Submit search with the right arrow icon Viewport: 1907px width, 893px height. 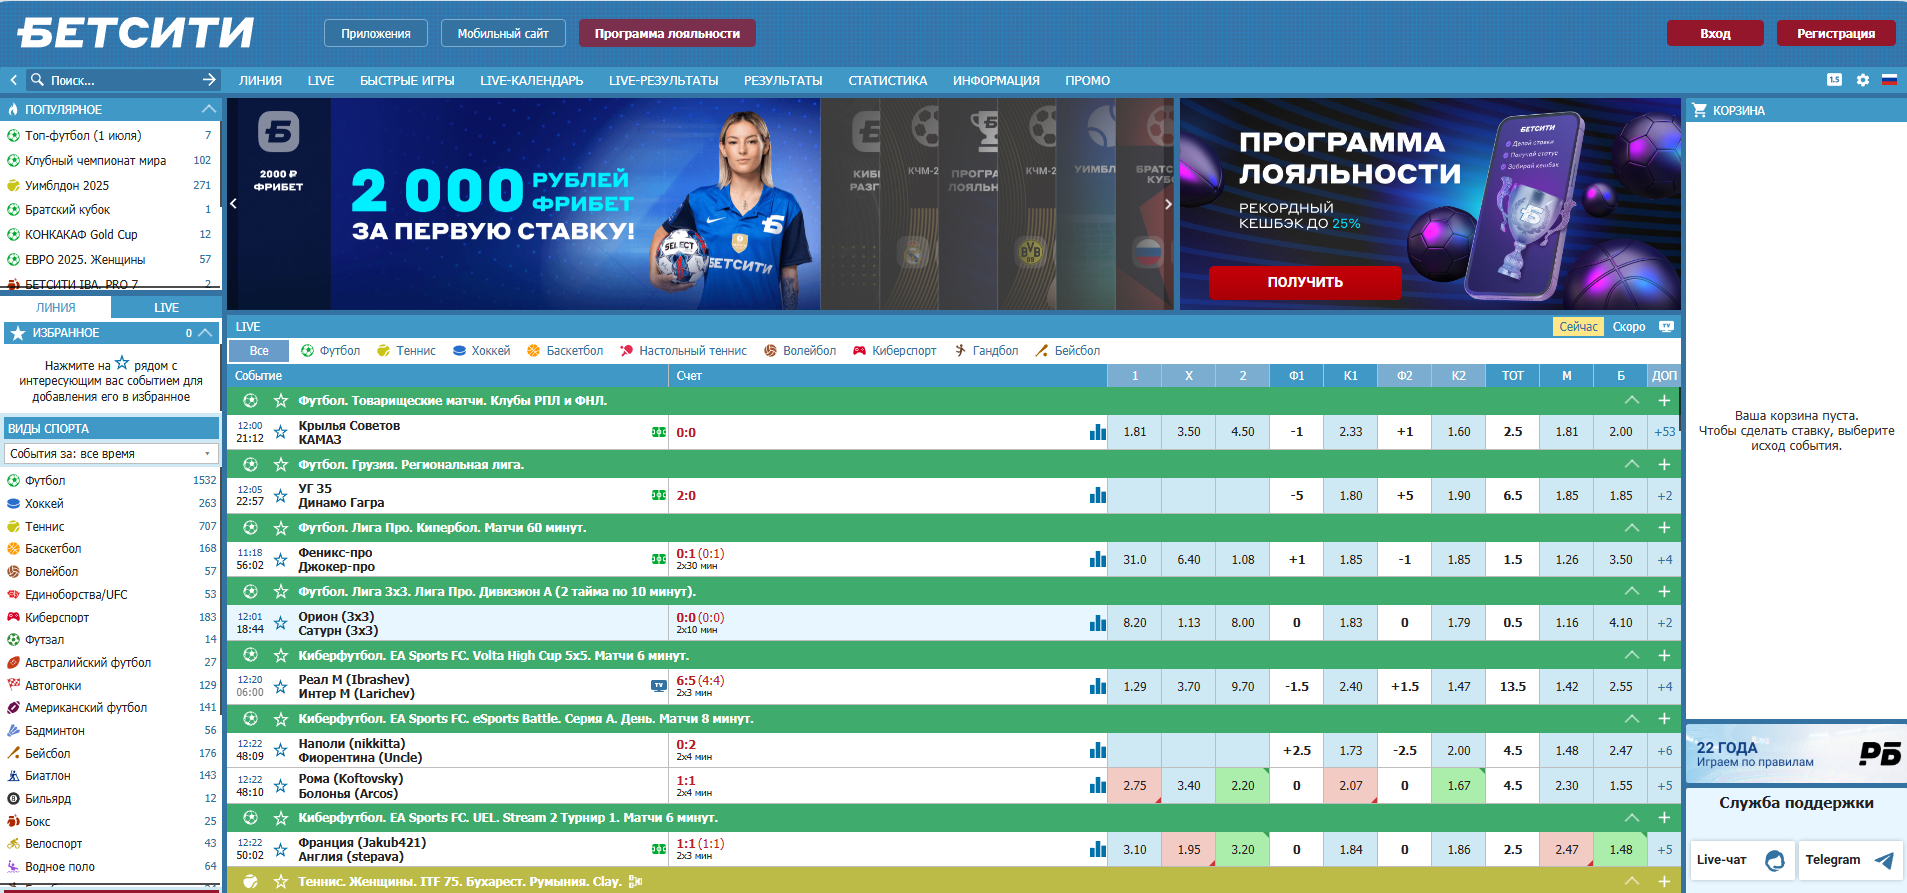209,80
